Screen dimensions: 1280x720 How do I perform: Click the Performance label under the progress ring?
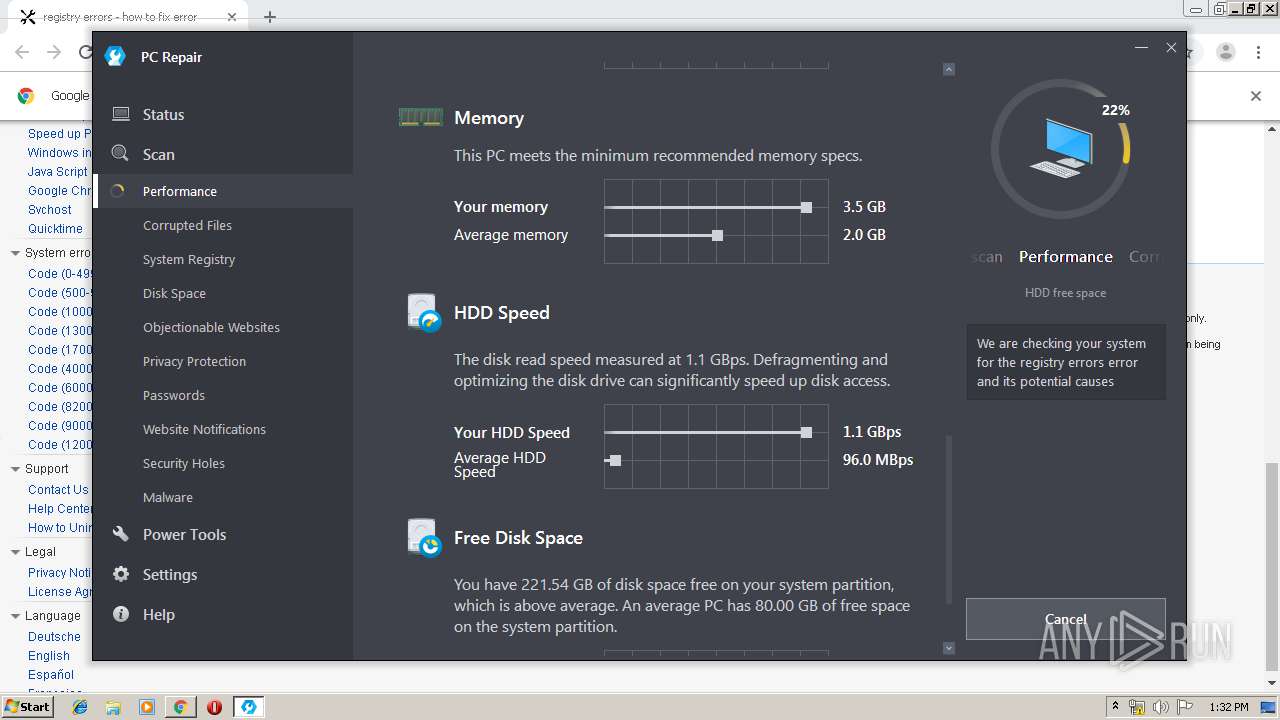point(1066,256)
